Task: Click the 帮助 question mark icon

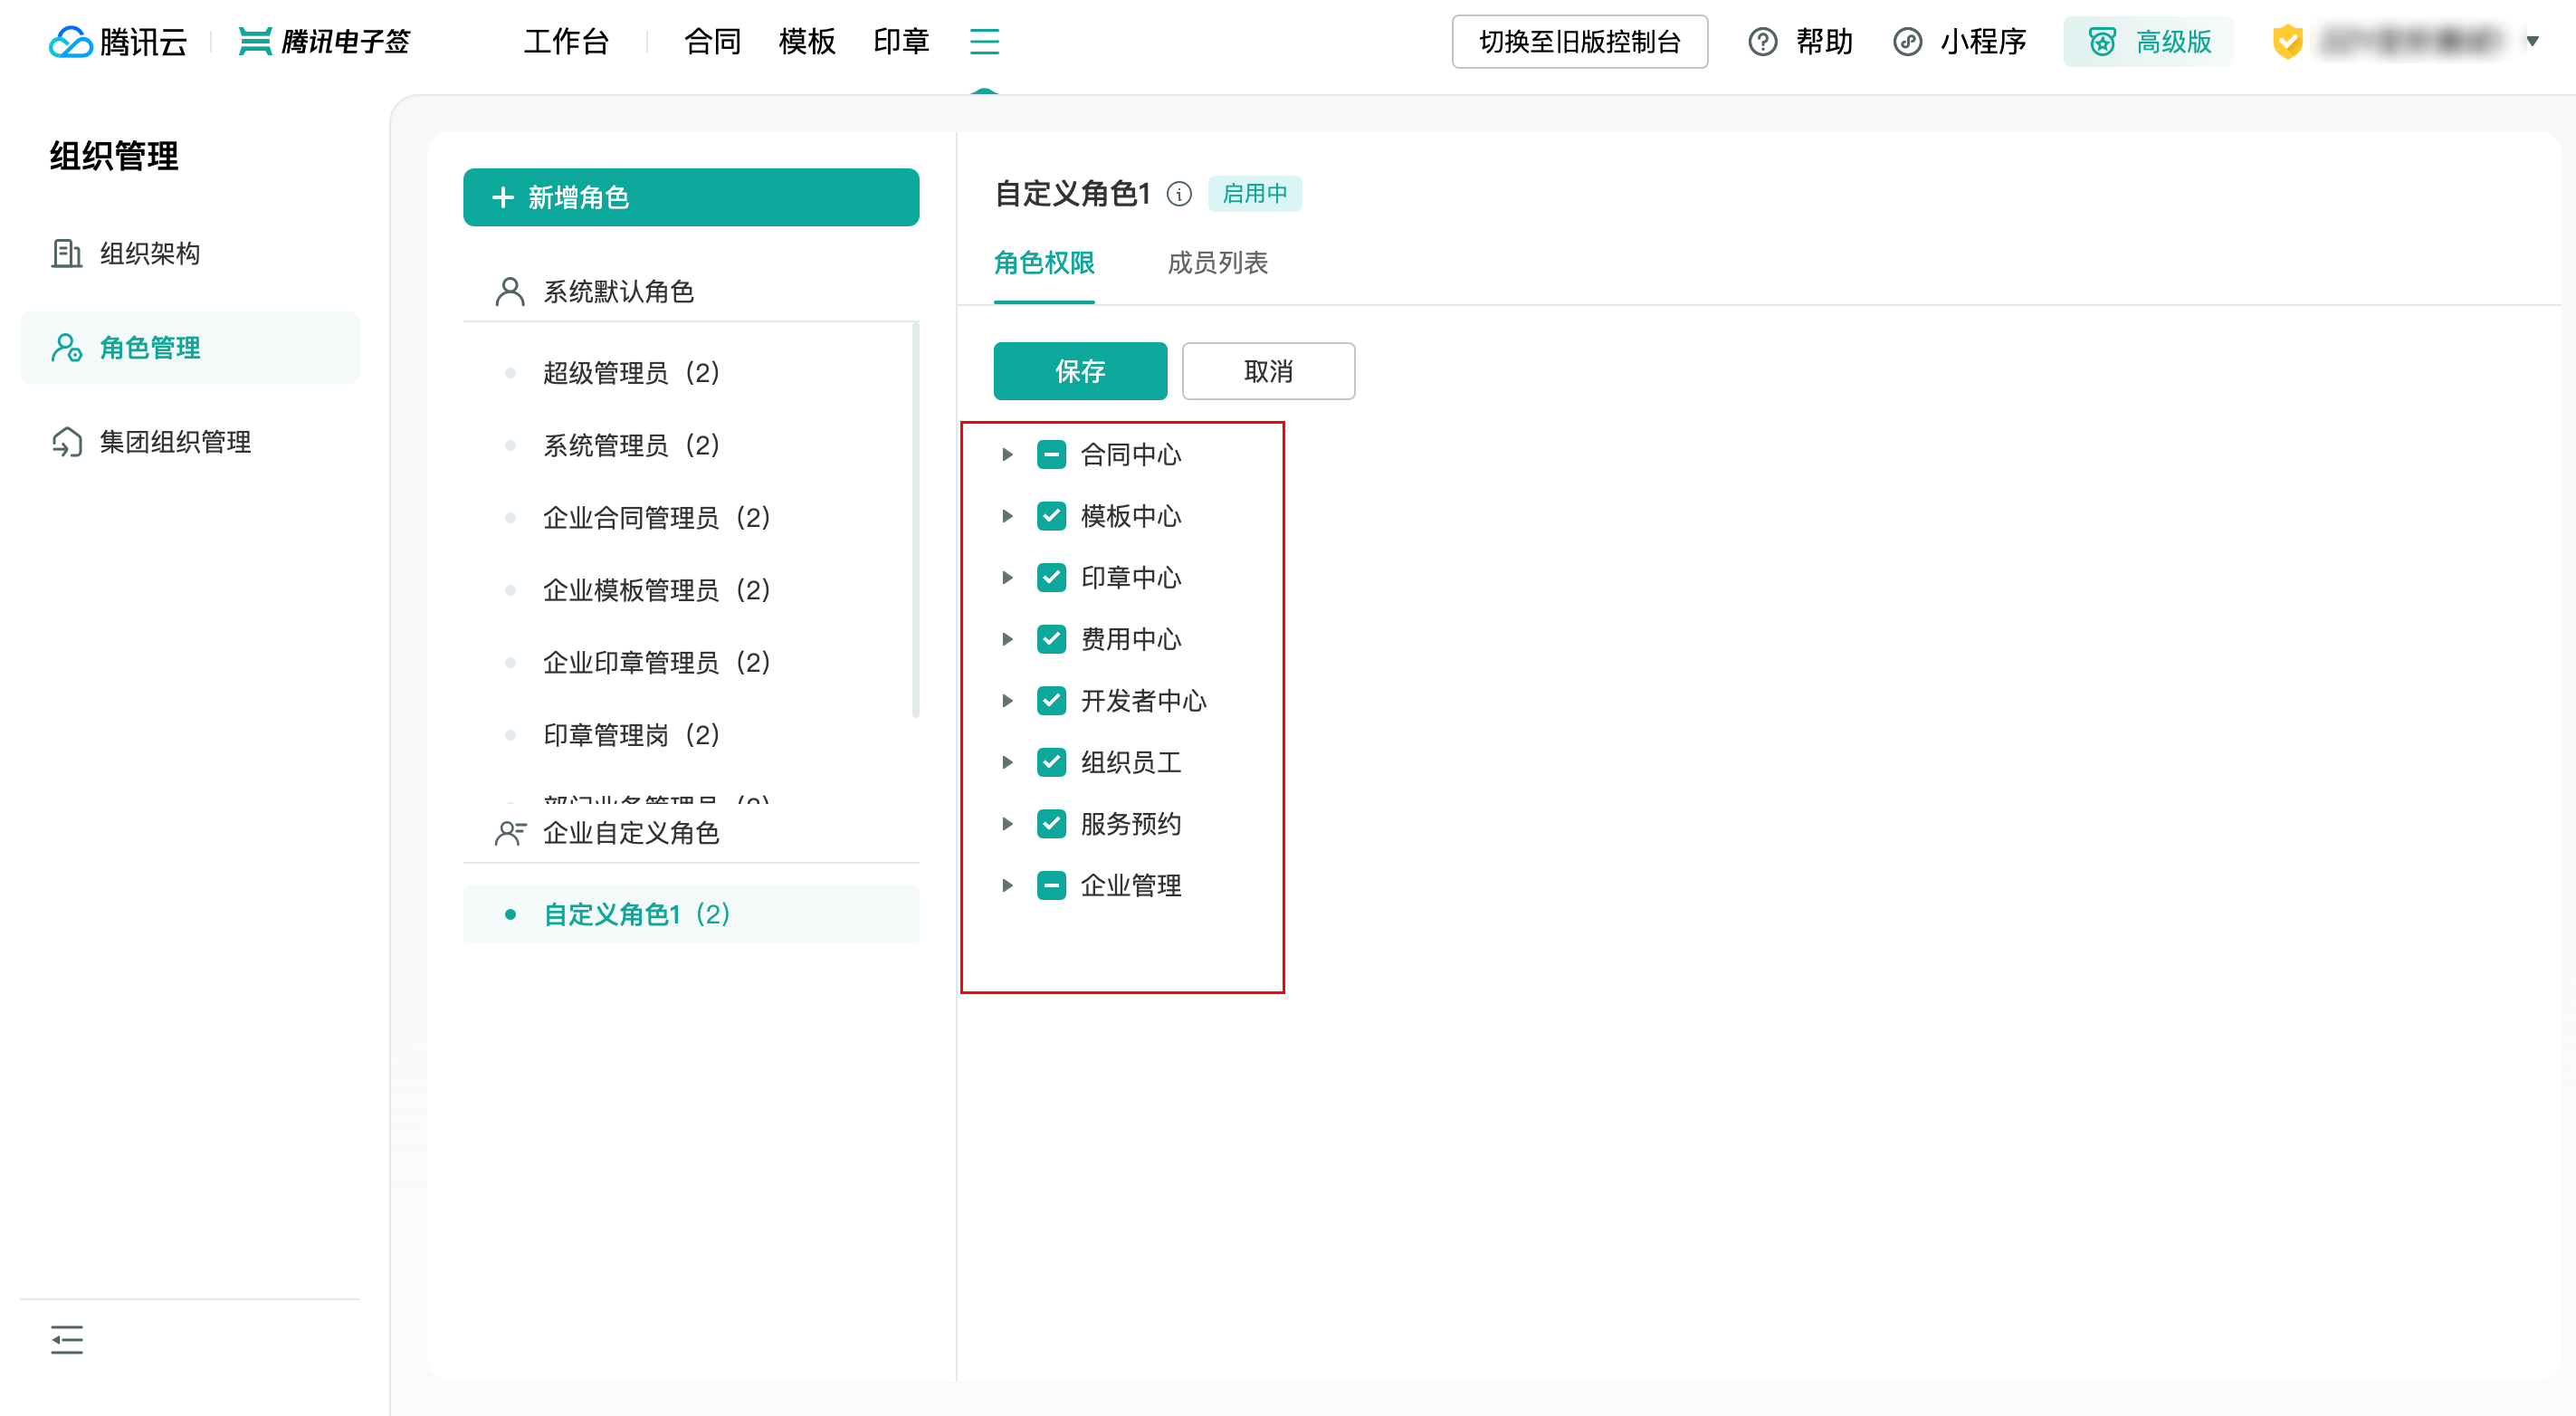Action: [1762, 42]
